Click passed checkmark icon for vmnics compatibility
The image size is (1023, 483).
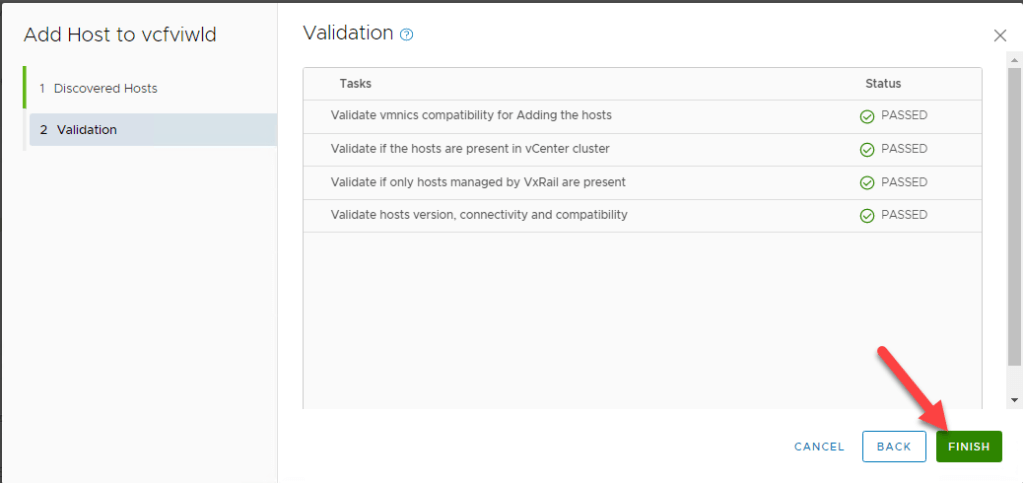pos(867,116)
